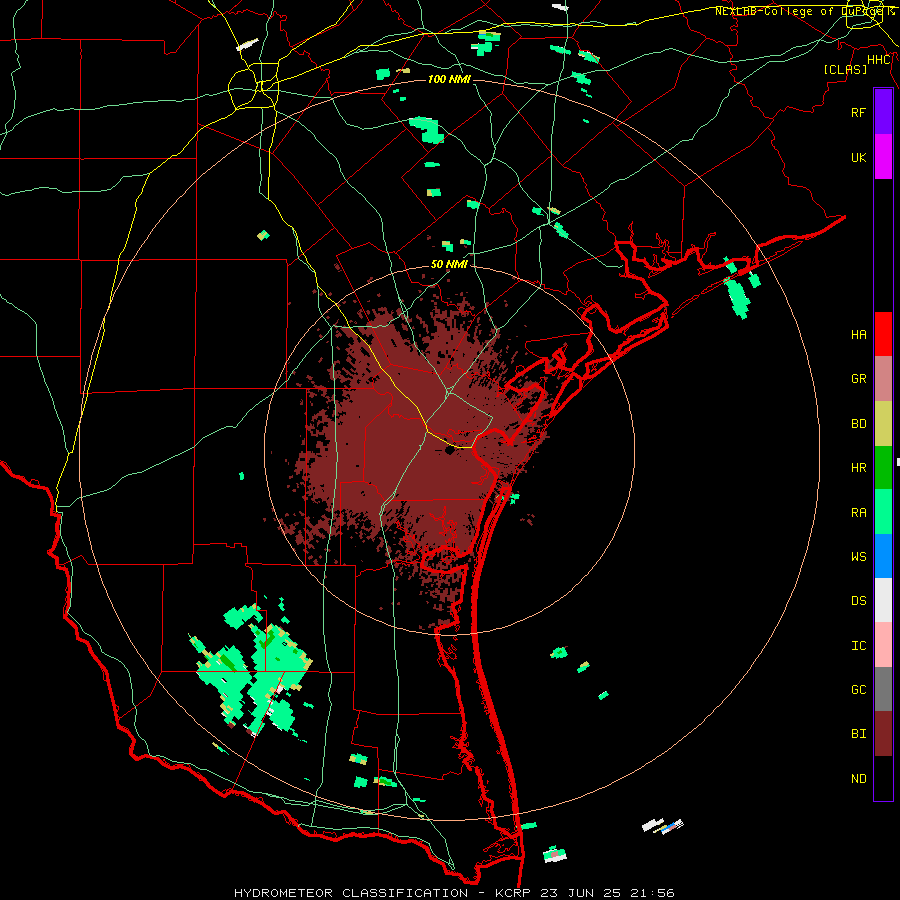
Task: Click the "UK" legend label
Action: [x=858, y=157]
